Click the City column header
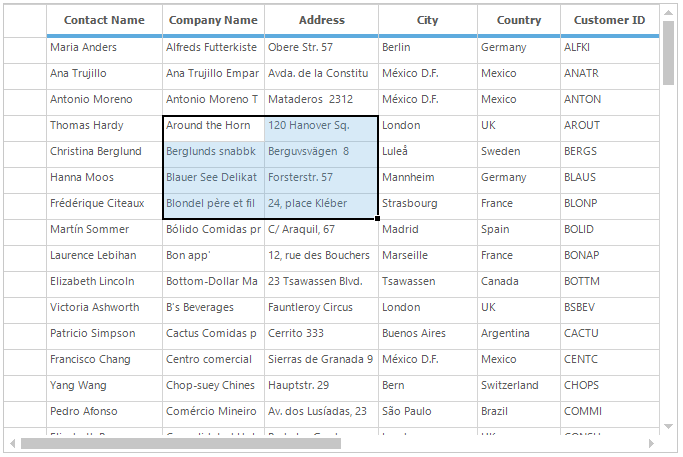This screenshot has height=457, width=683. point(427,20)
